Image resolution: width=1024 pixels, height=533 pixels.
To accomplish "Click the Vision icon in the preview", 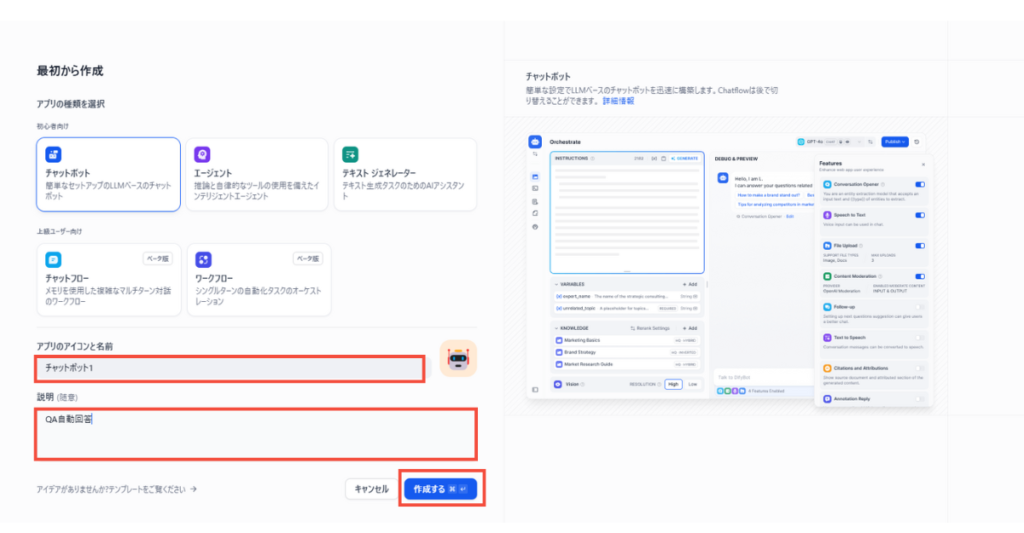I will click(x=558, y=385).
